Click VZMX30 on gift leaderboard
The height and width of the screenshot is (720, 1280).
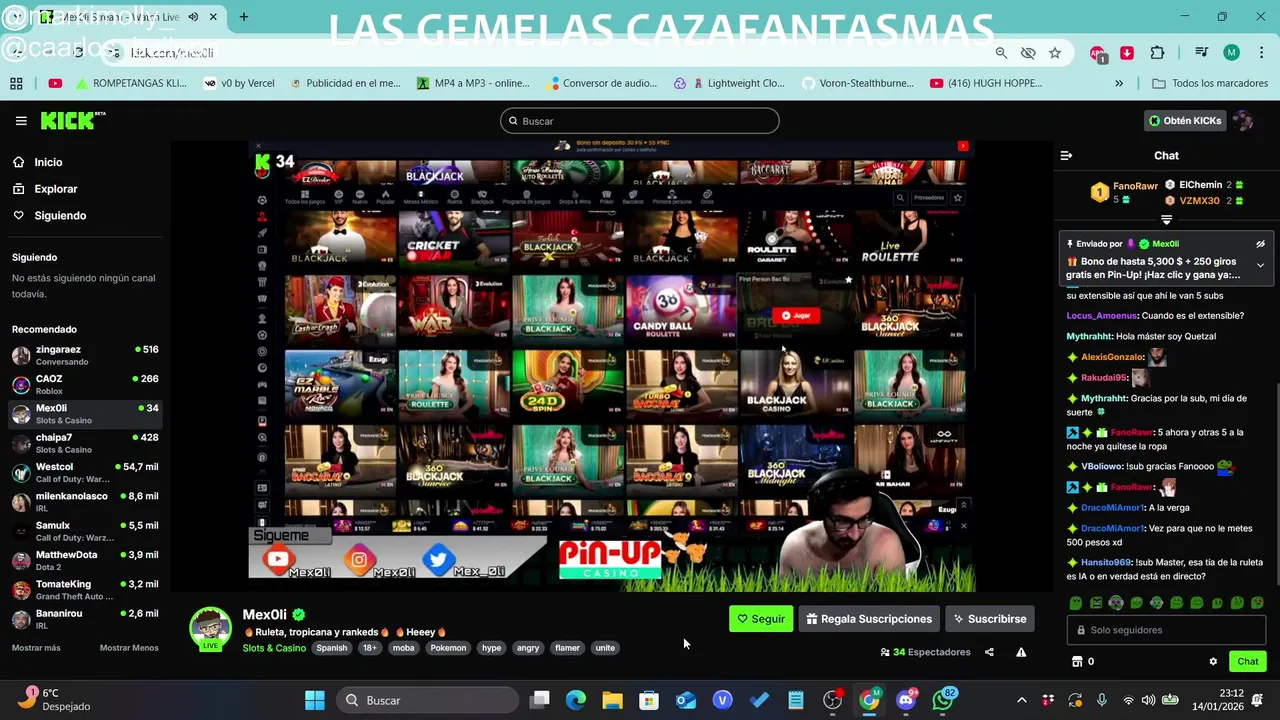[x=1199, y=201]
